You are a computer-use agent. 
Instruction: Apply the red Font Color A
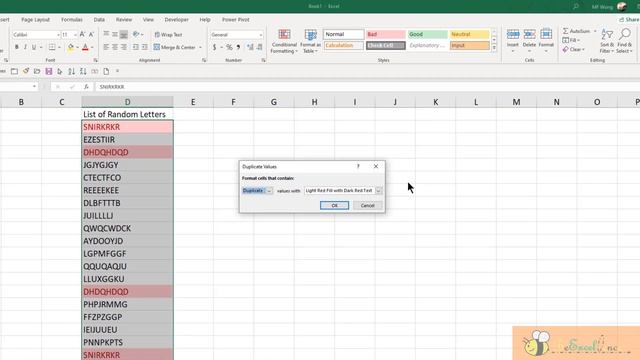click(x=85, y=47)
